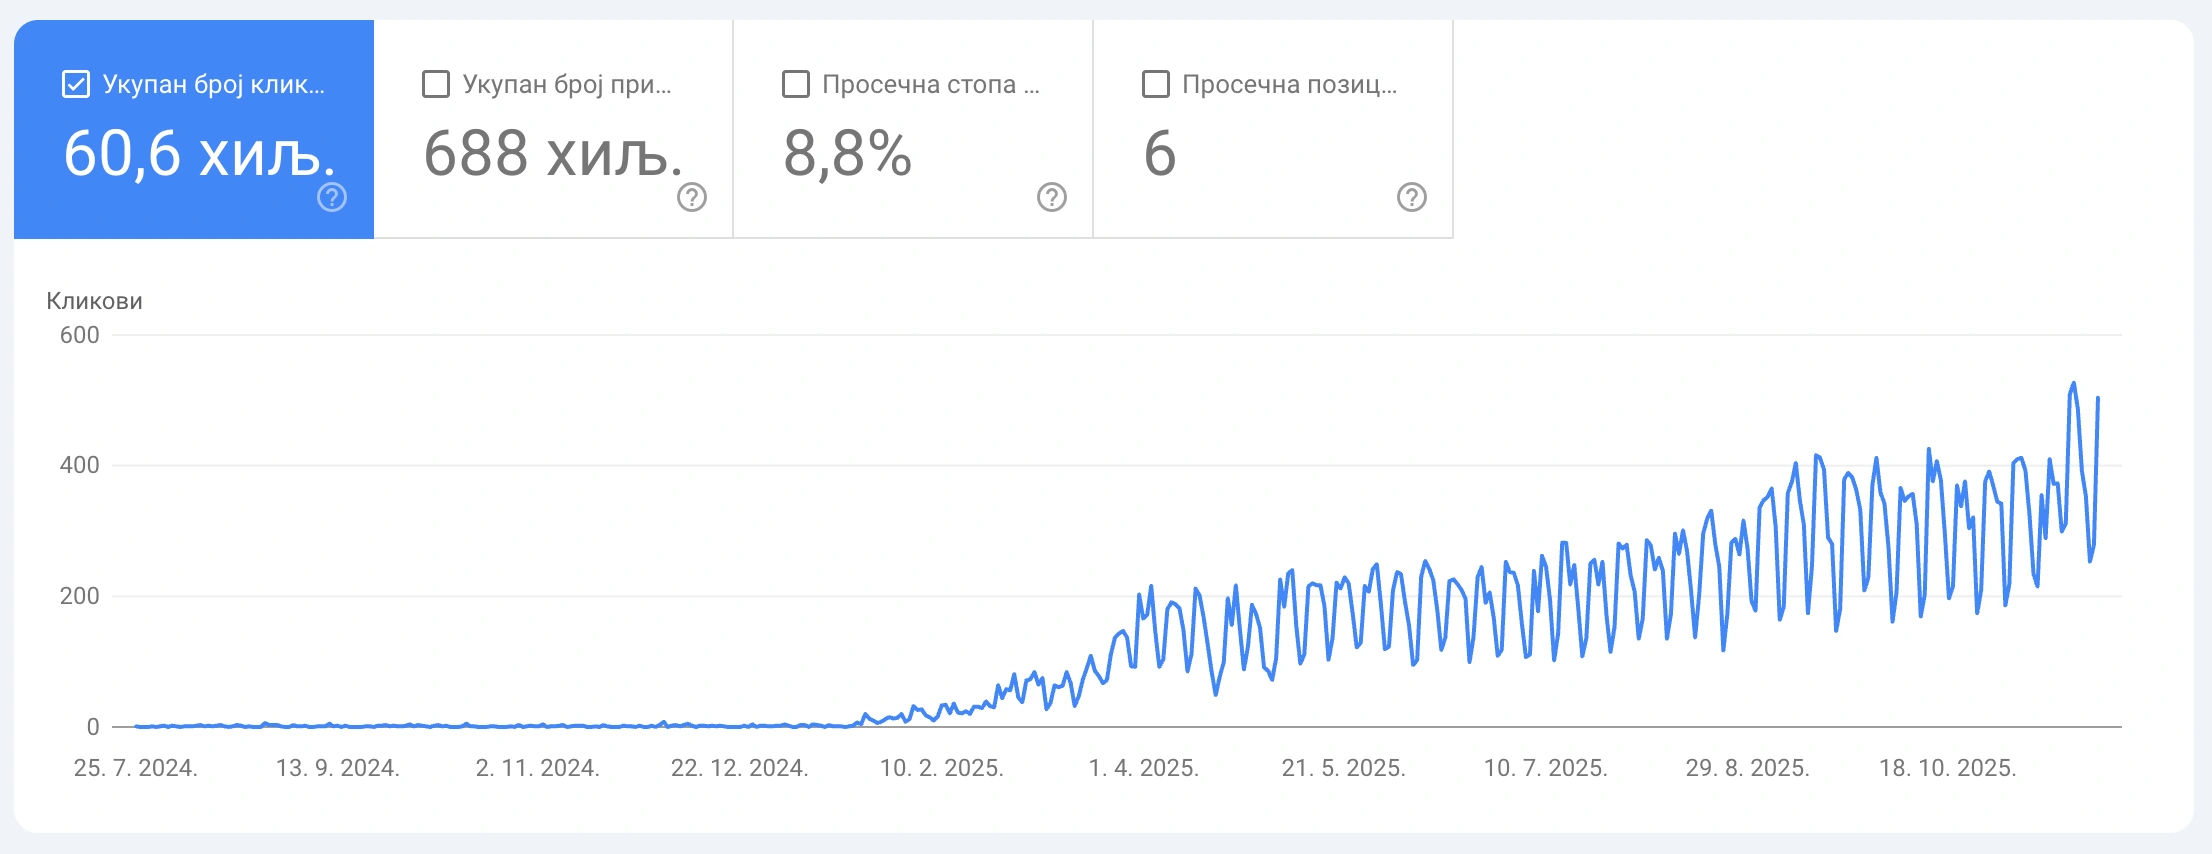The height and width of the screenshot is (854, 2212).
Task: Click the 600 value on the y-axis
Action: pyautogui.click(x=80, y=336)
